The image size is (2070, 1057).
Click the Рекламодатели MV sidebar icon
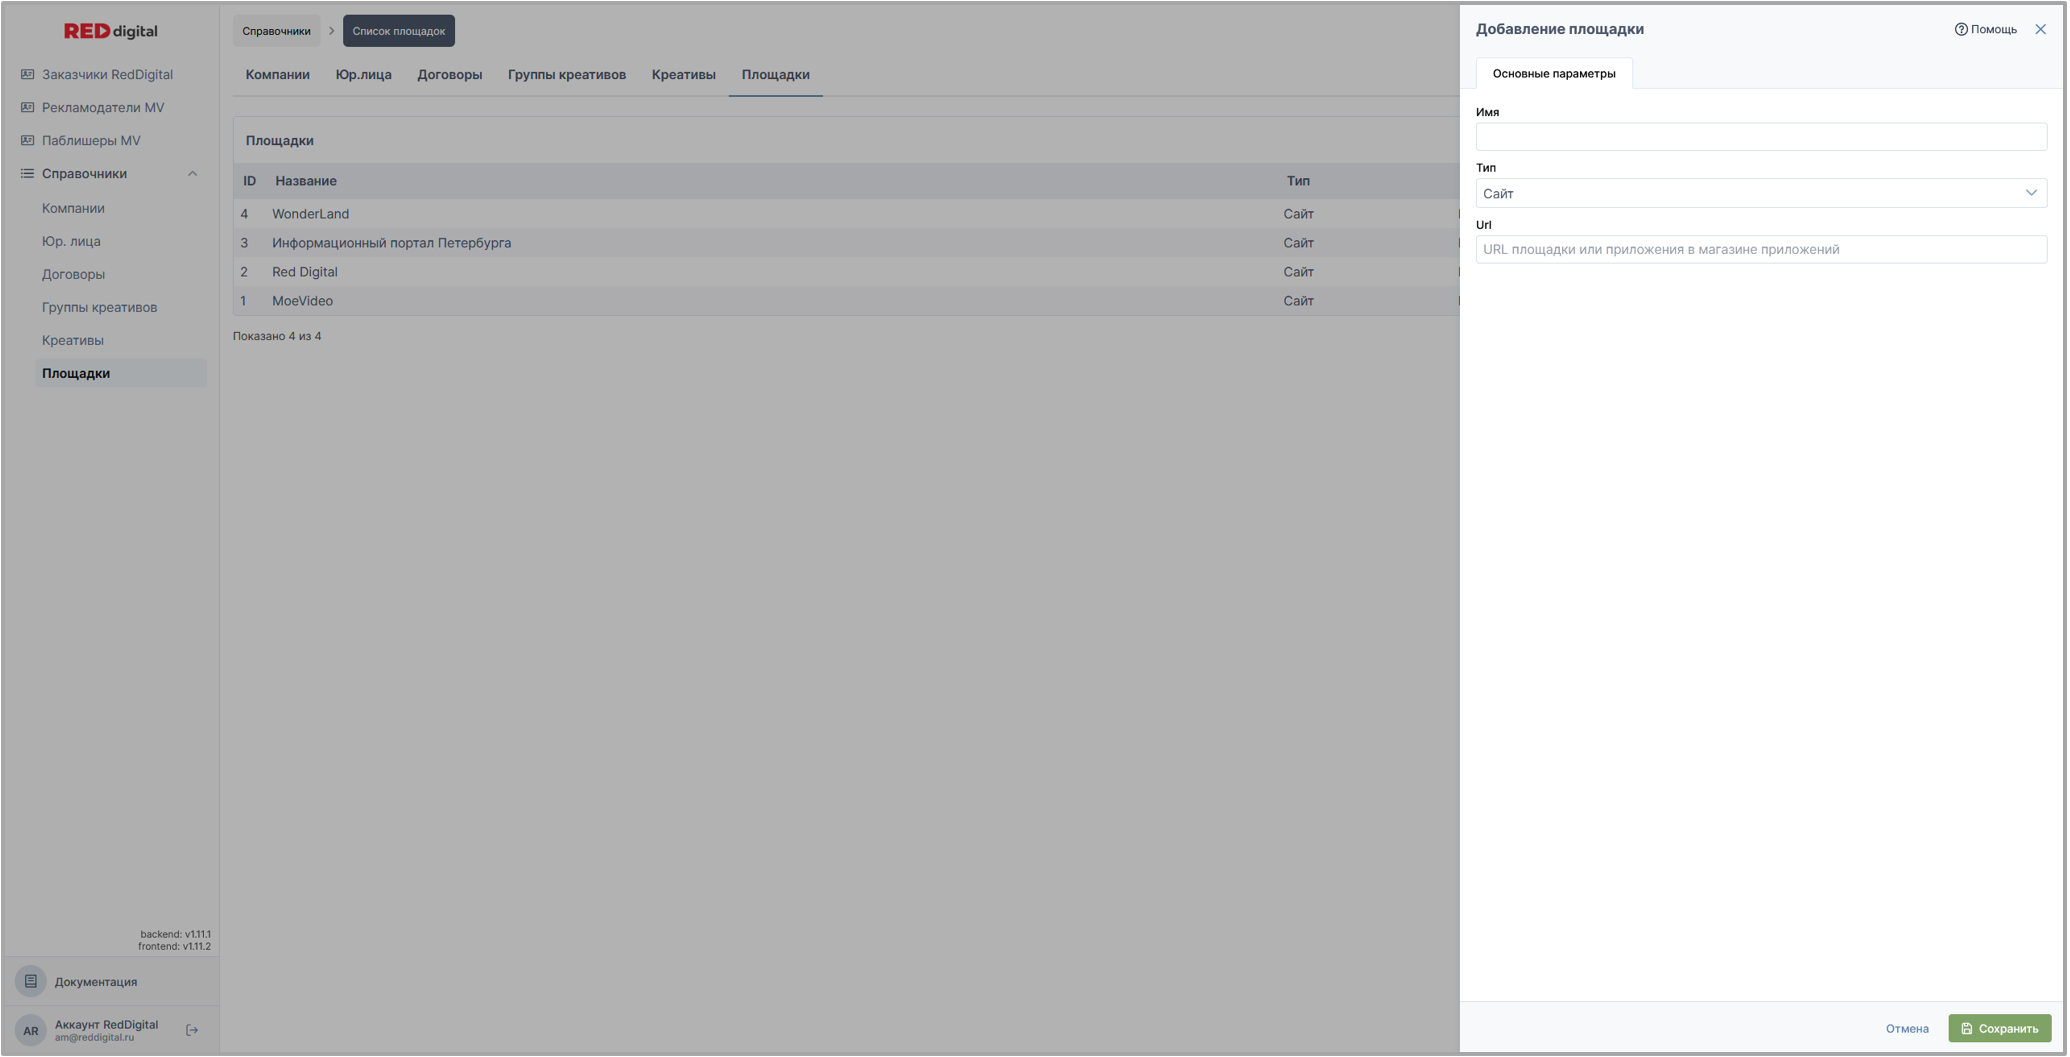[28, 107]
